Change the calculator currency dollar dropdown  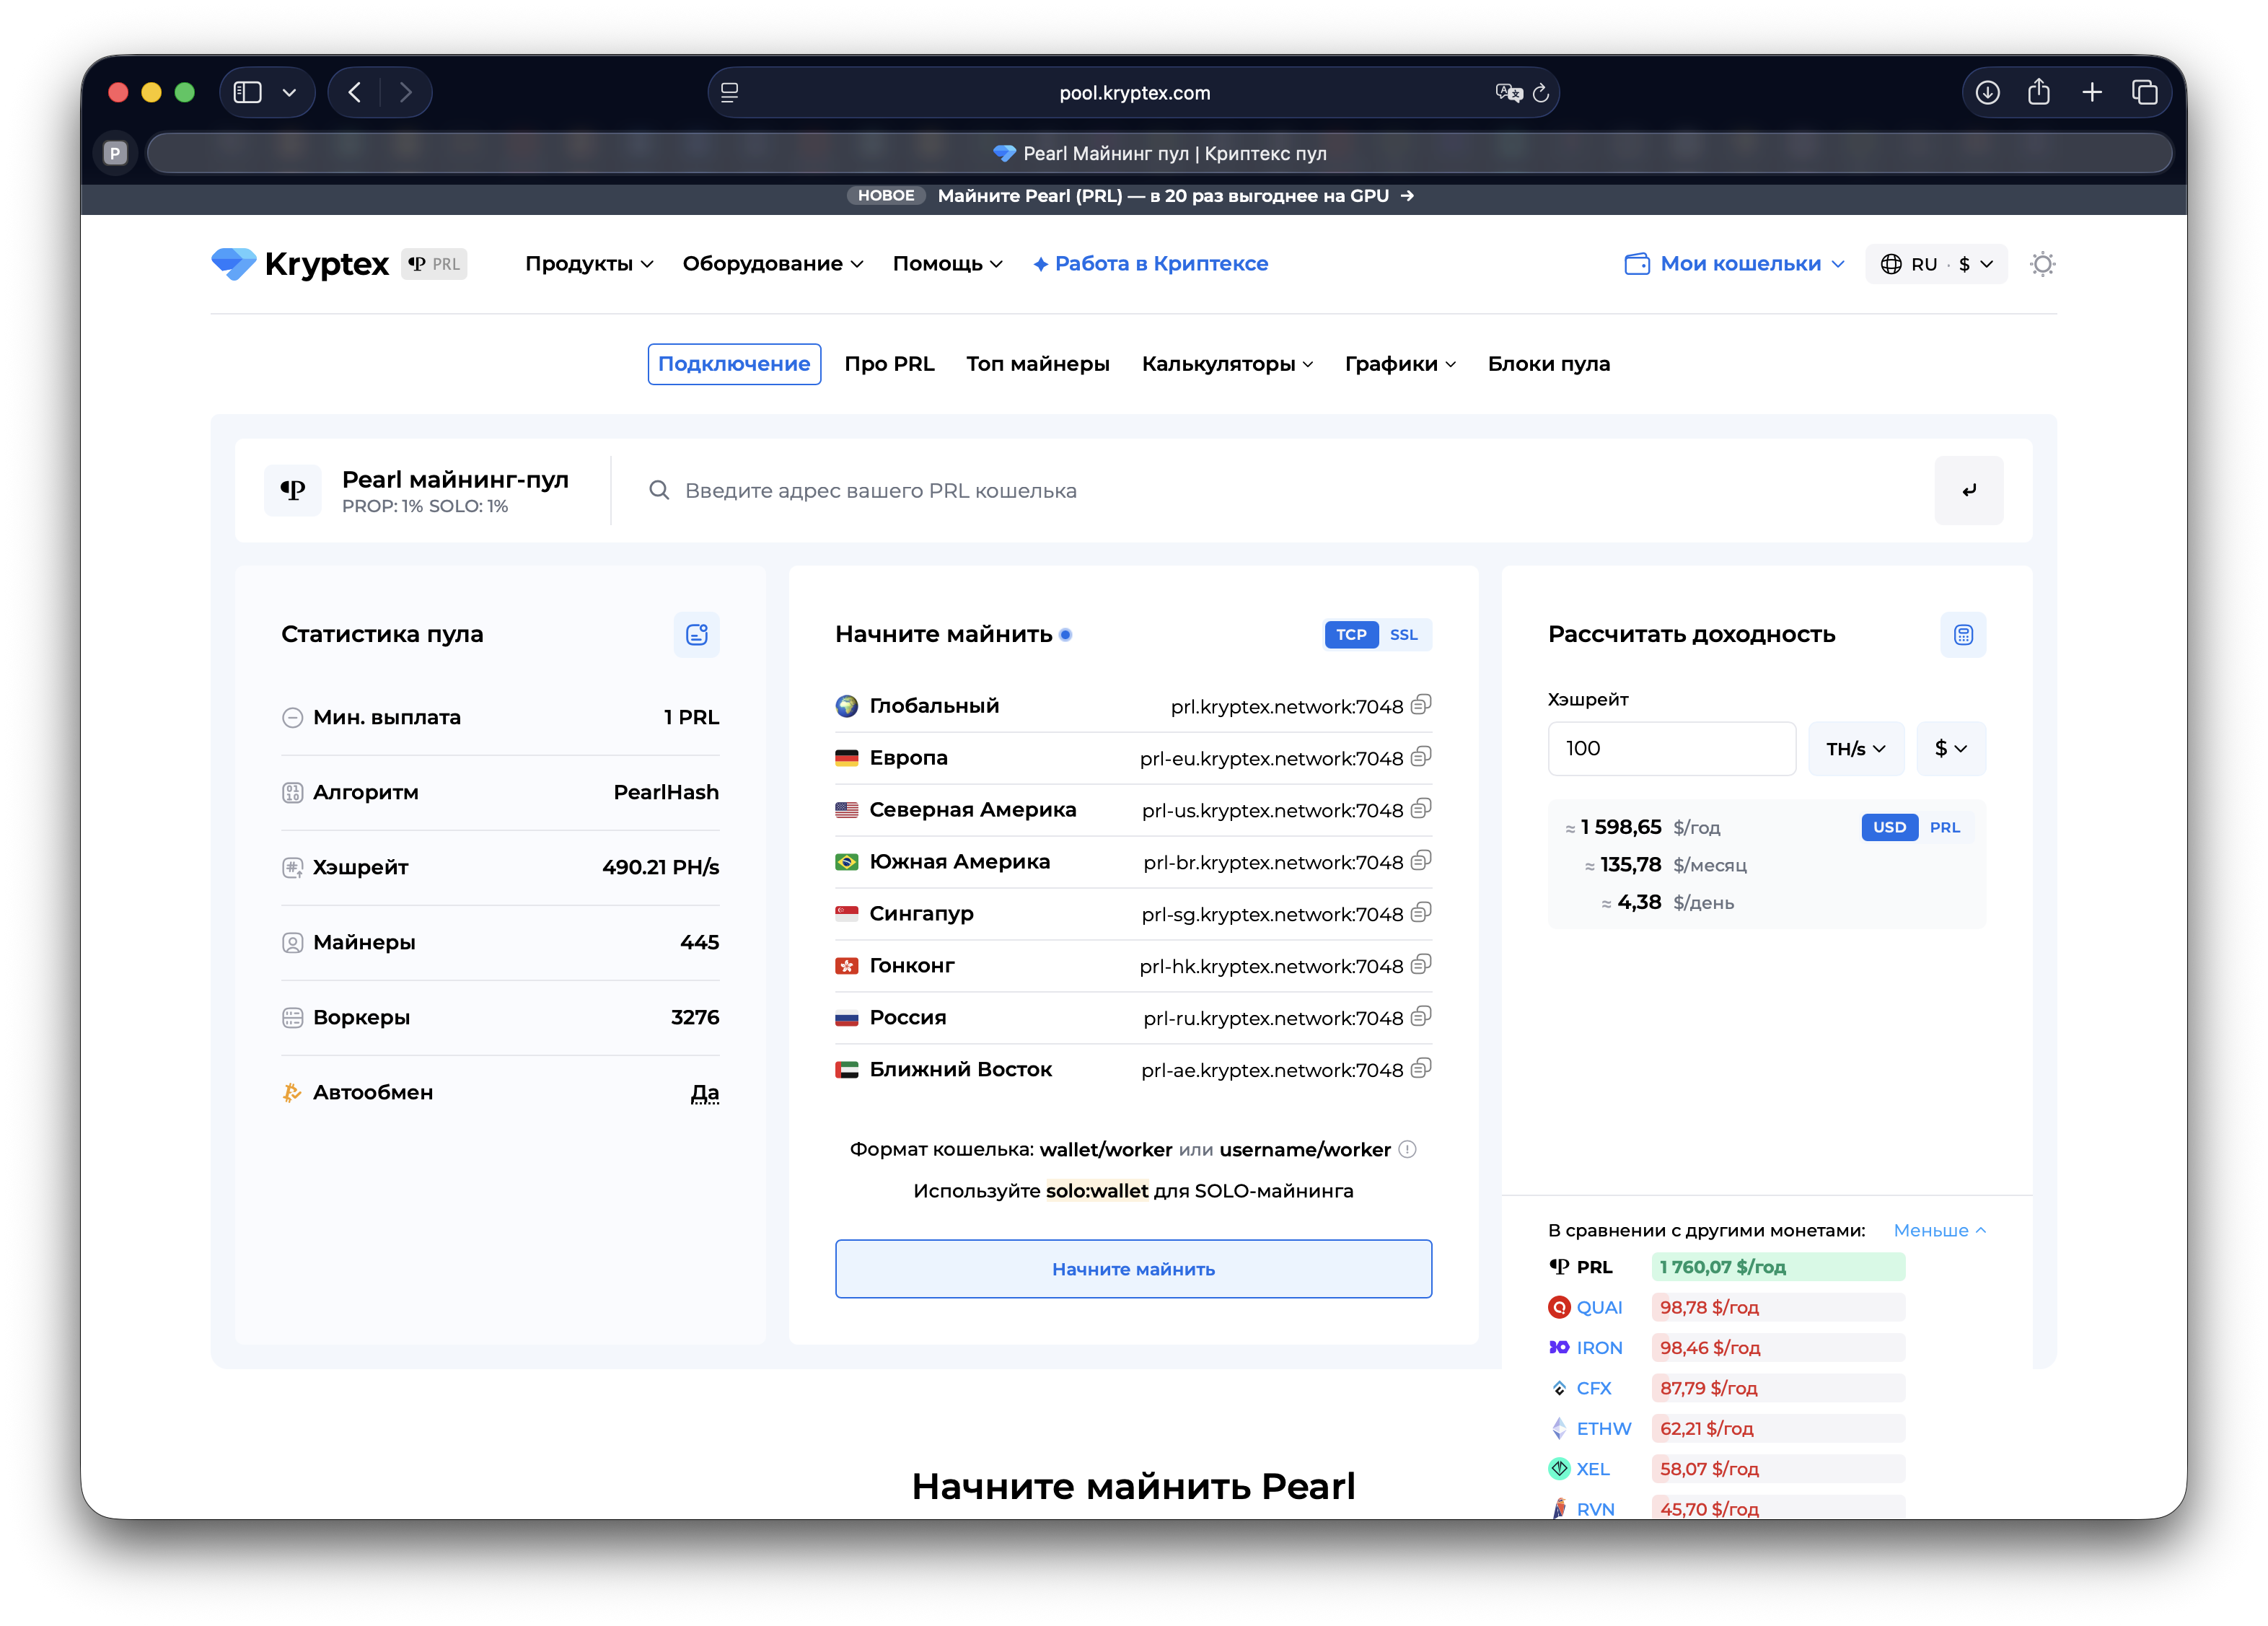[1951, 748]
